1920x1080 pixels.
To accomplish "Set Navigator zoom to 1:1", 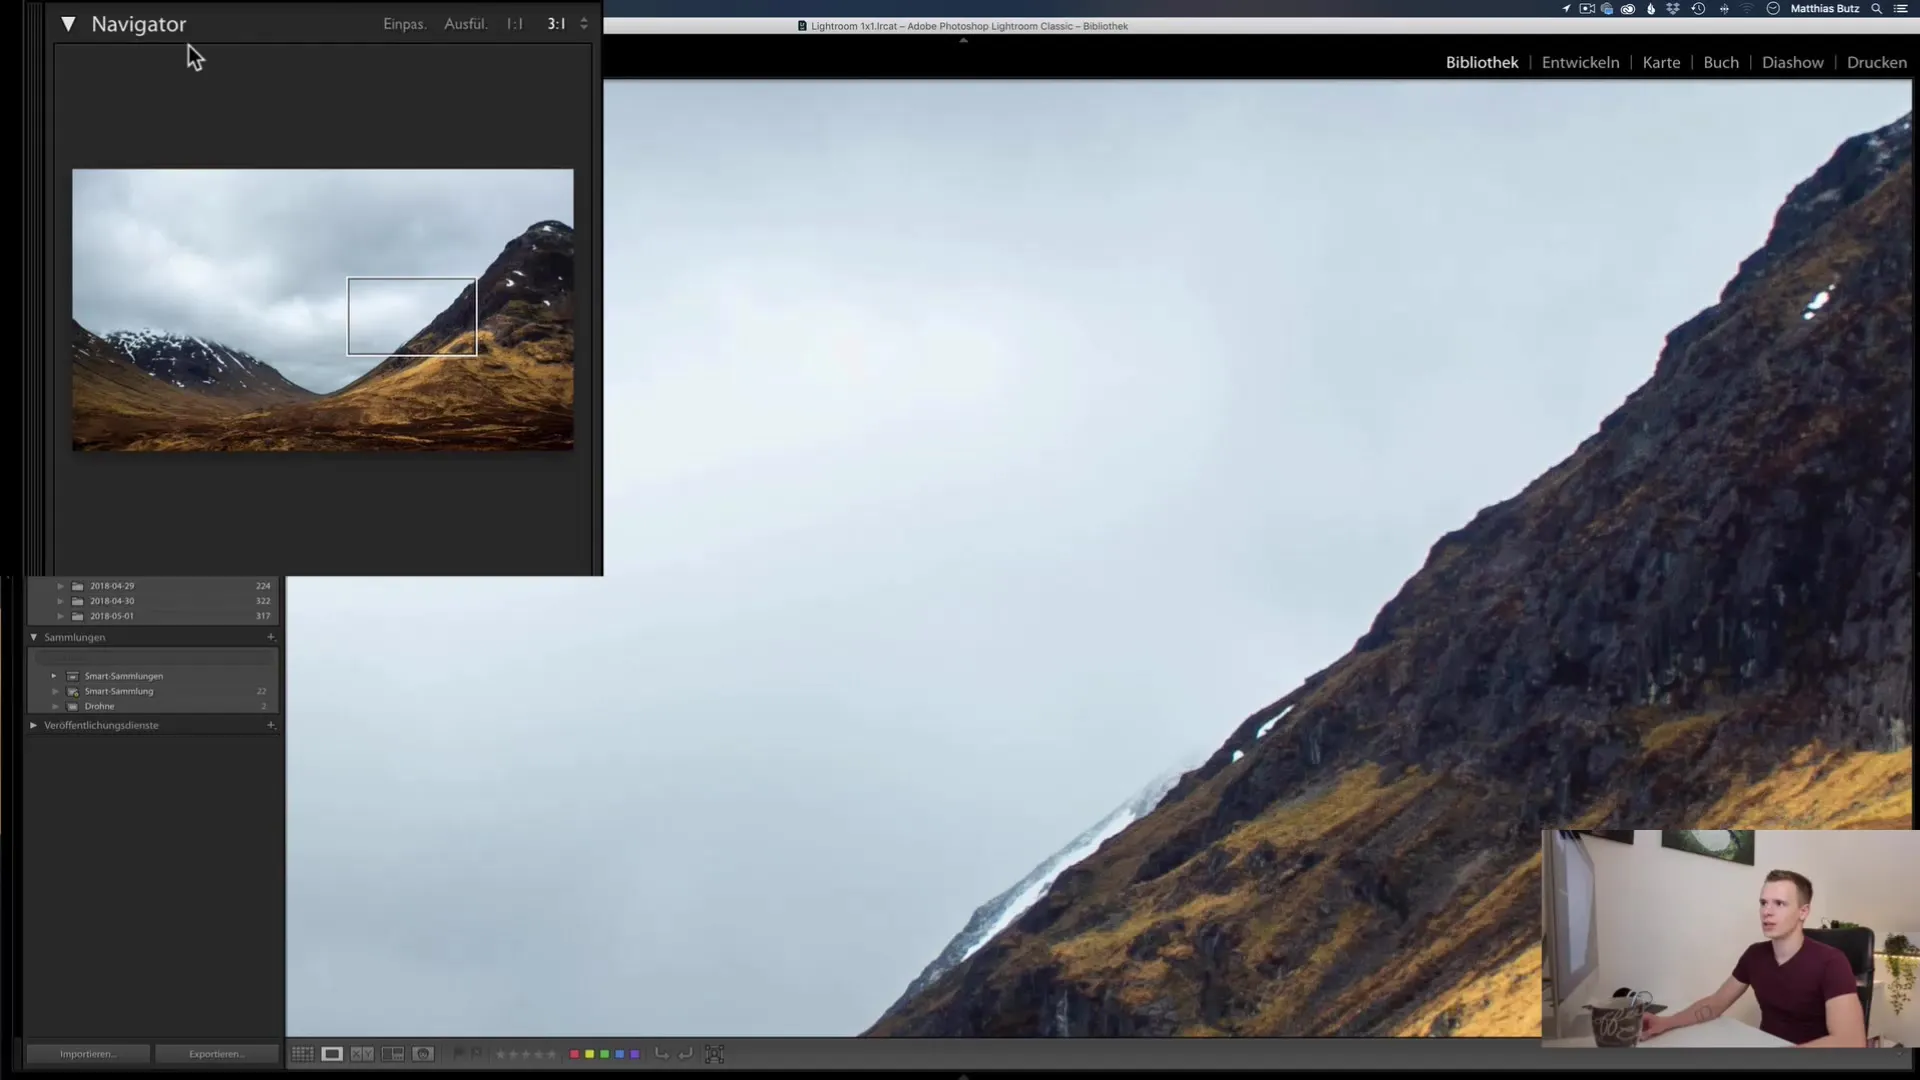I will point(515,24).
